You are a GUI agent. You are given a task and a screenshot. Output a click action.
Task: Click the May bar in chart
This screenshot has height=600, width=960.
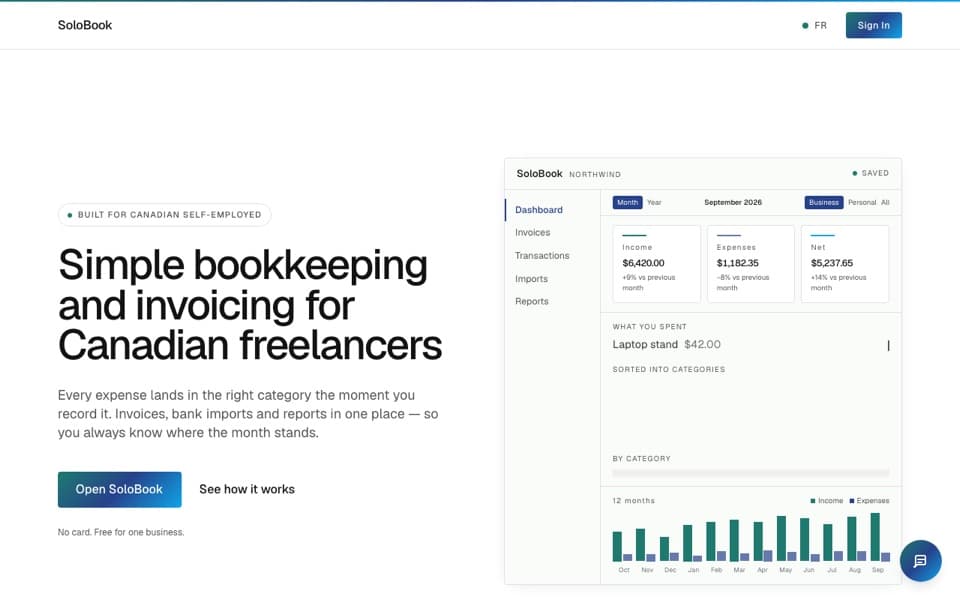pyautogui.click(x=781, y=538)
